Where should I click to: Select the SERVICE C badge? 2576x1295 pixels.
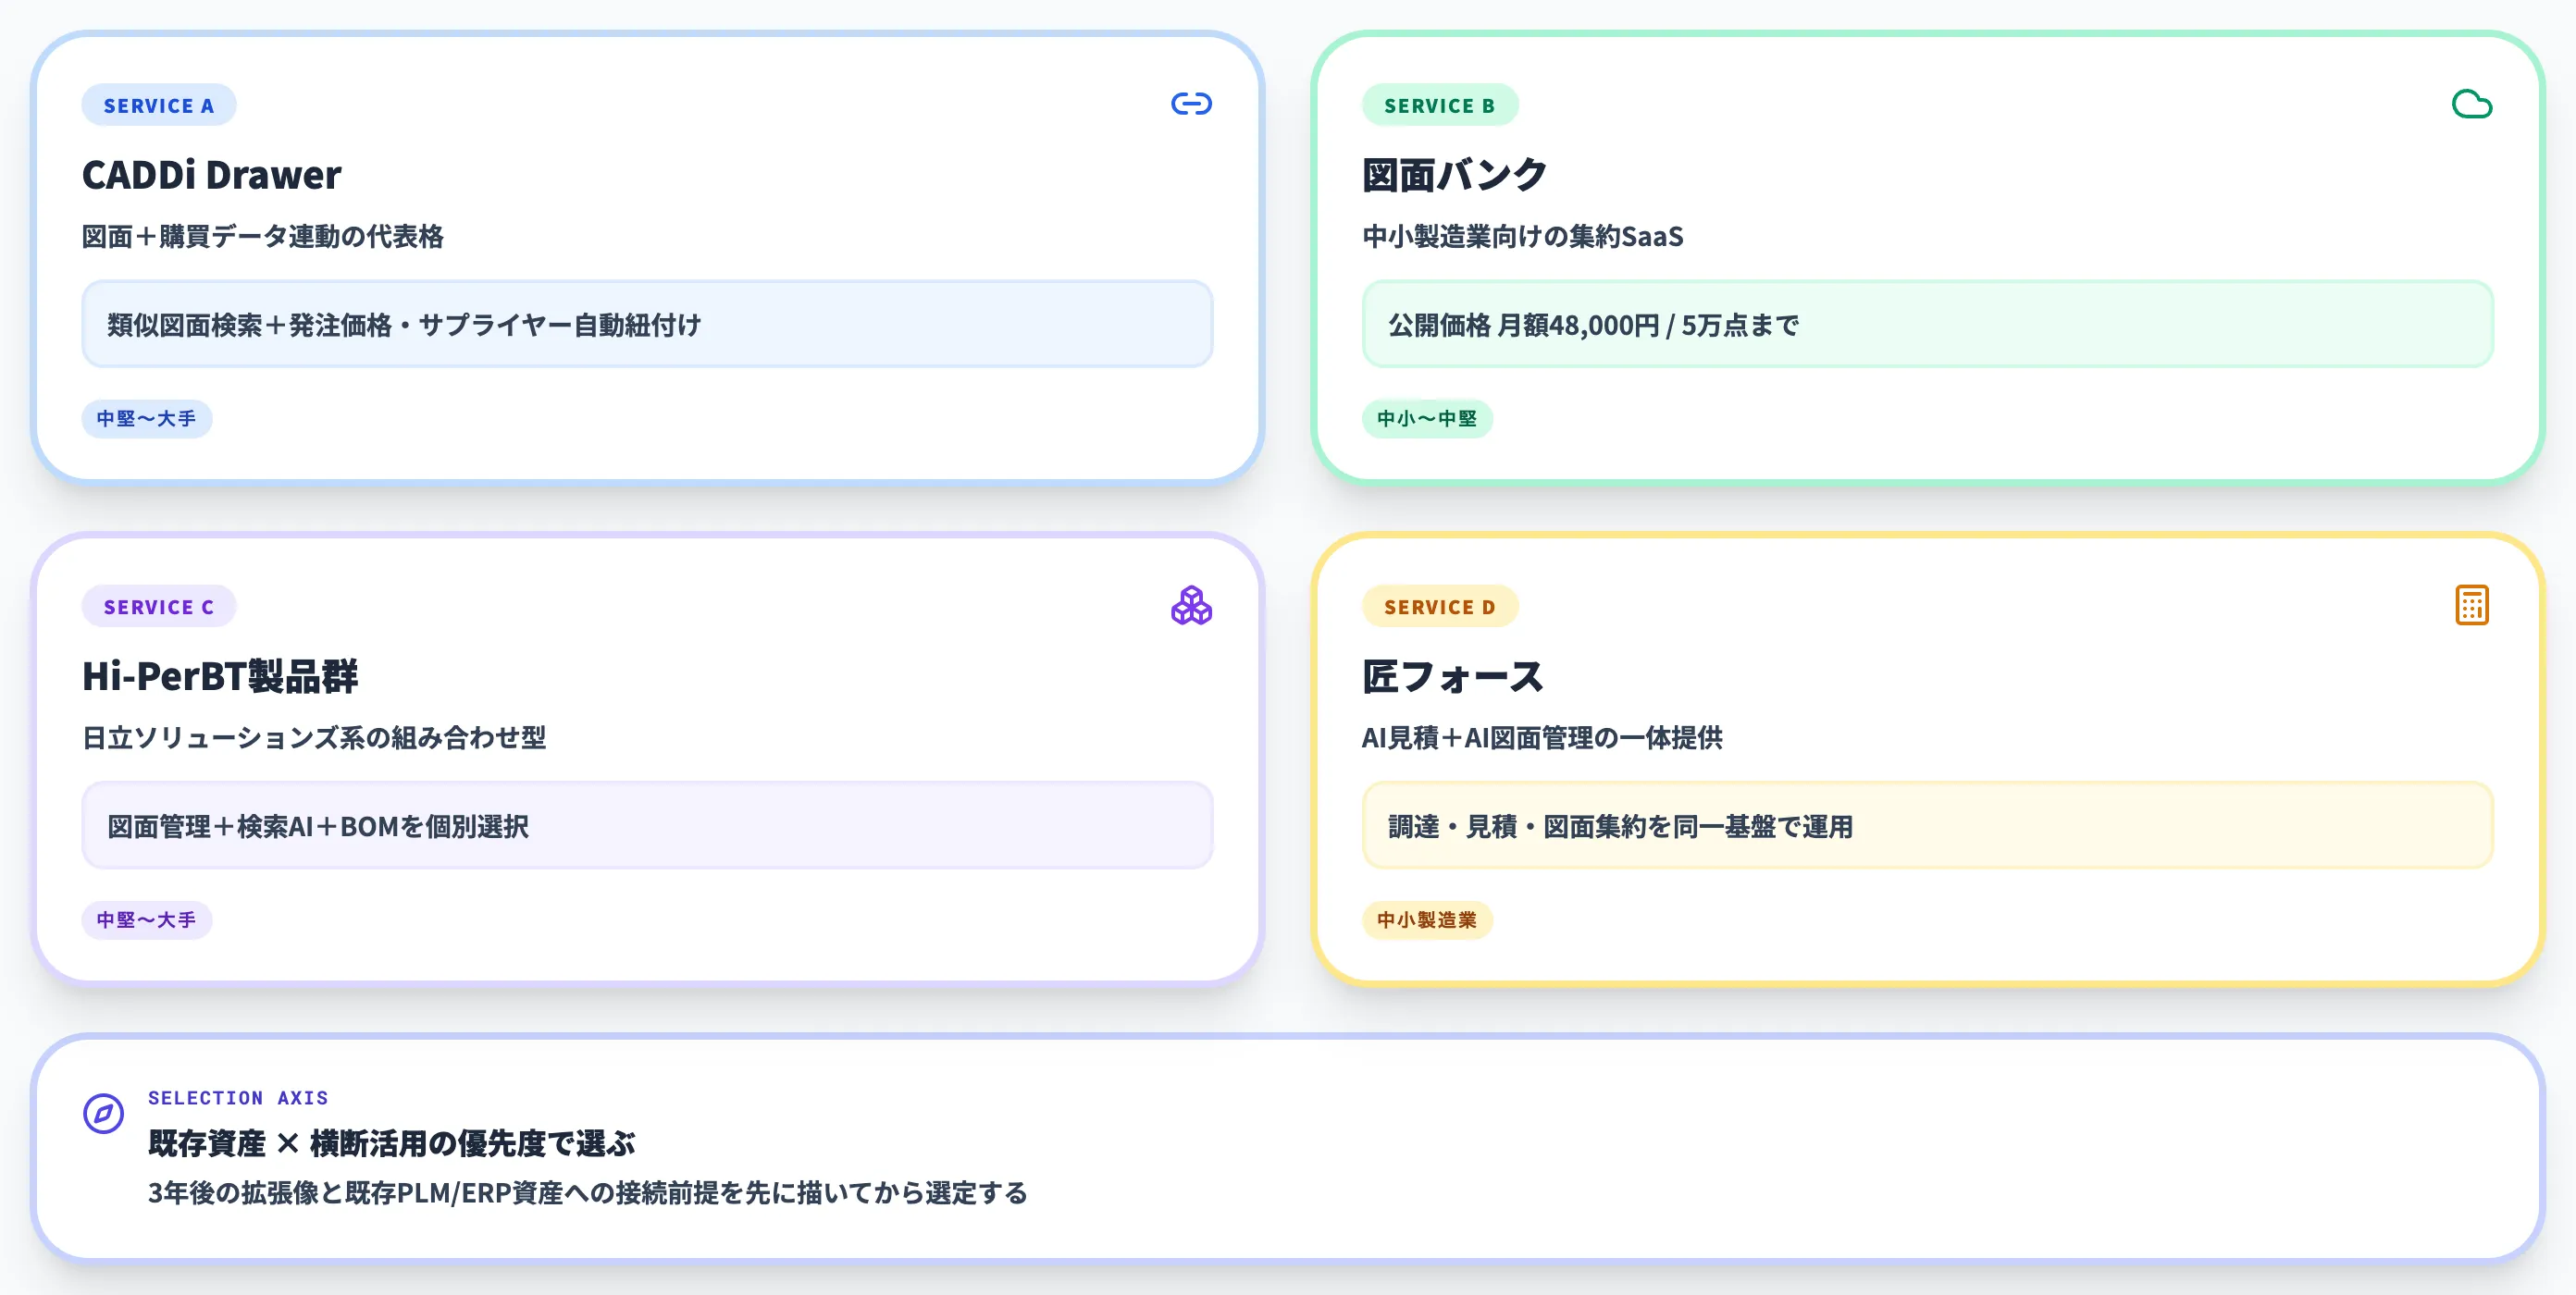click(x=159, y=606)
